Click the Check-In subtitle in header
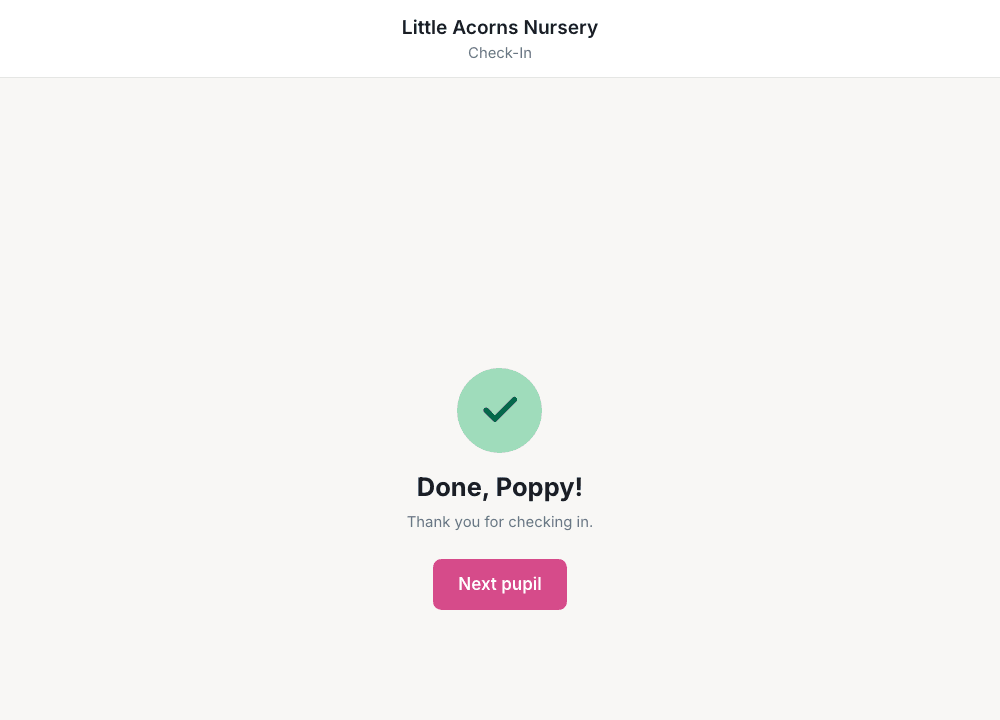This screenshot has height=720, width=1000. 499,53
